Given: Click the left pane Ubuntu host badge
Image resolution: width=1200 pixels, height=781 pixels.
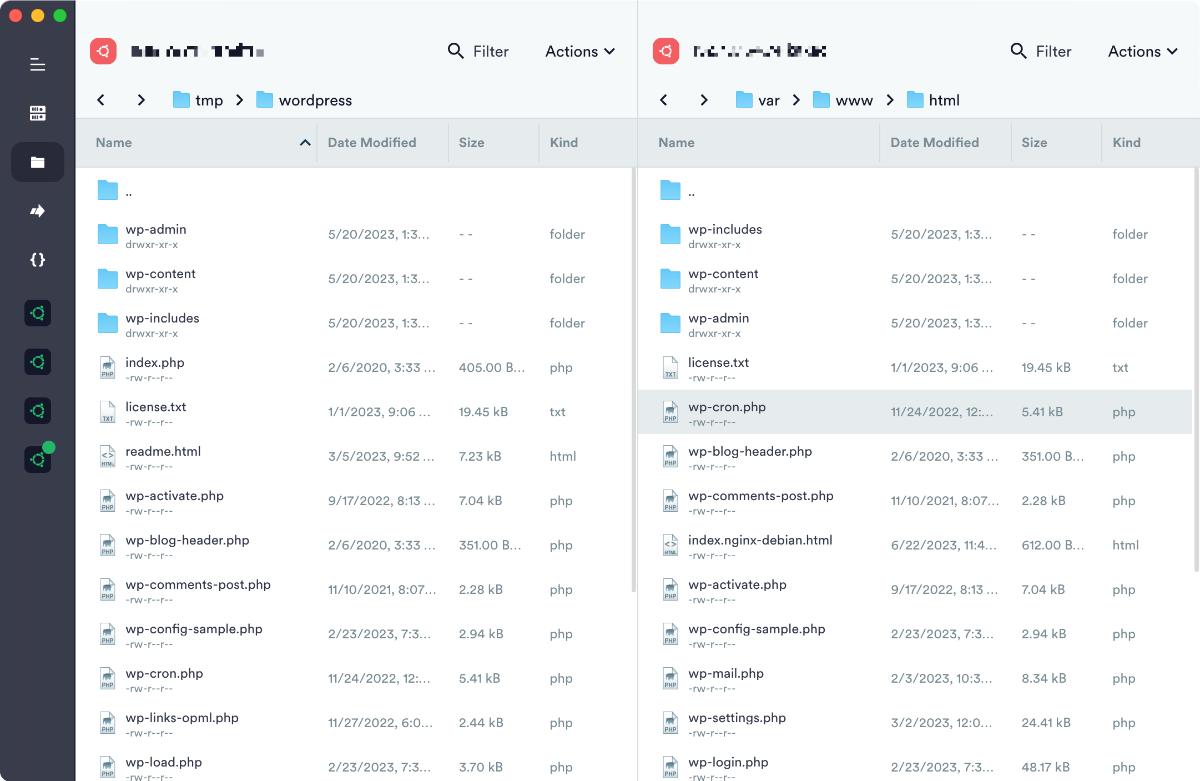Looking at the screenshot, I should [x=103, y=51].
